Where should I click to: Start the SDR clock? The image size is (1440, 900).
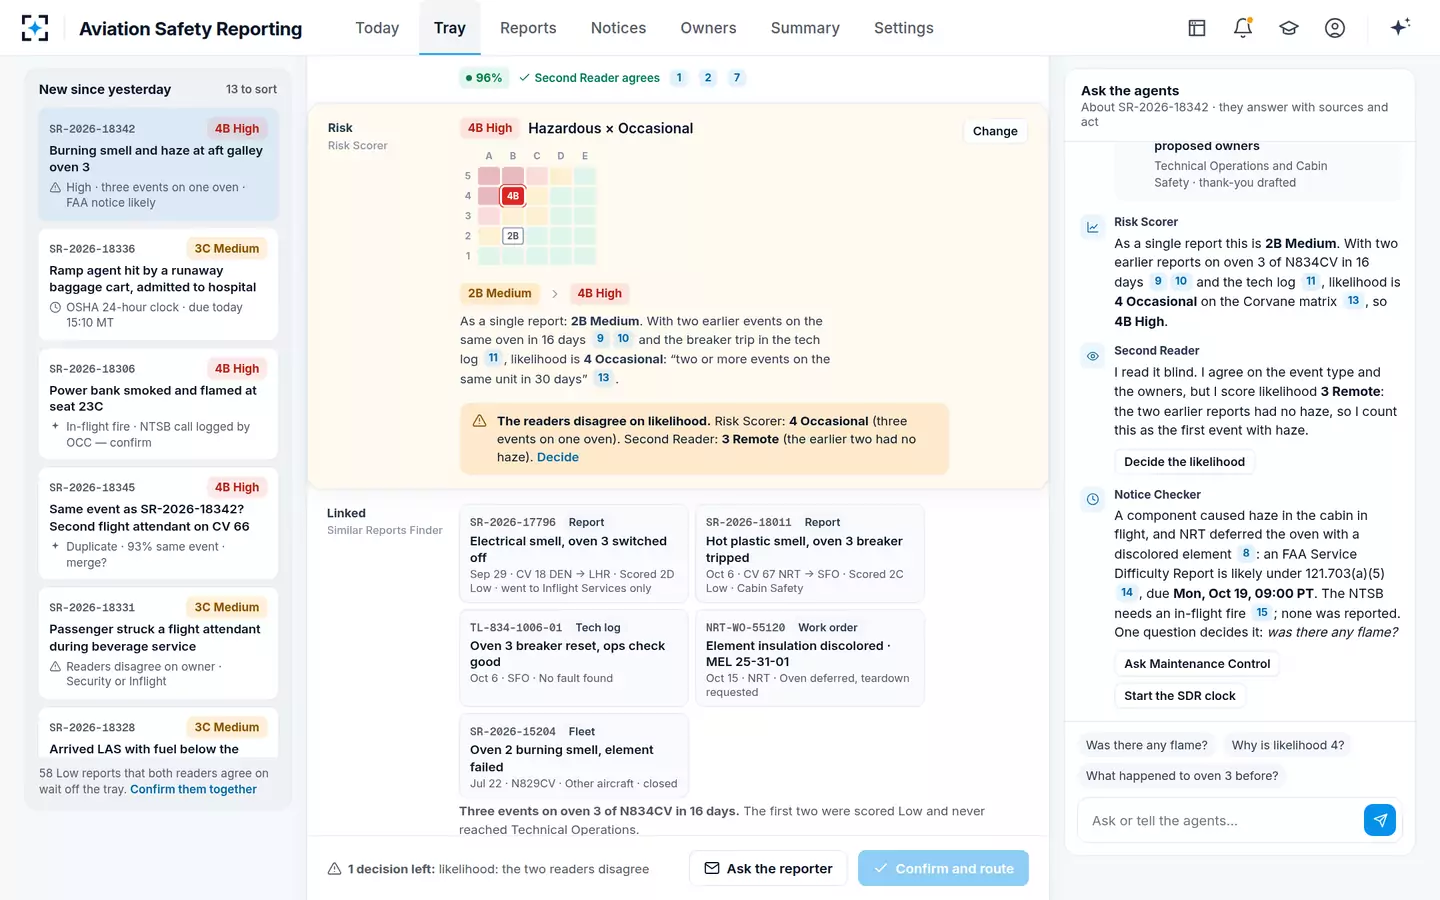1180,696
